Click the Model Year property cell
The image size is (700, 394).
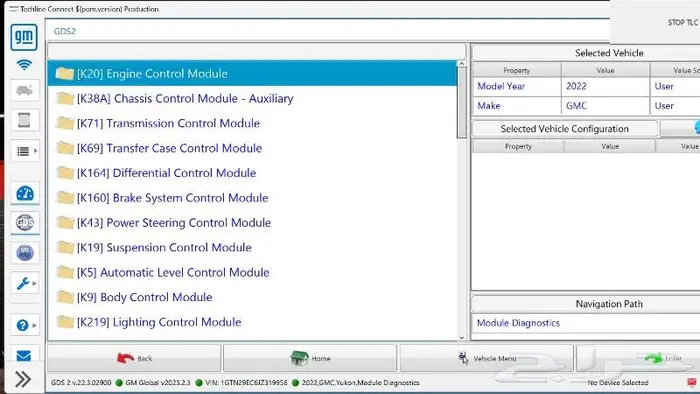pyautogui.click(x=517, y=86)
